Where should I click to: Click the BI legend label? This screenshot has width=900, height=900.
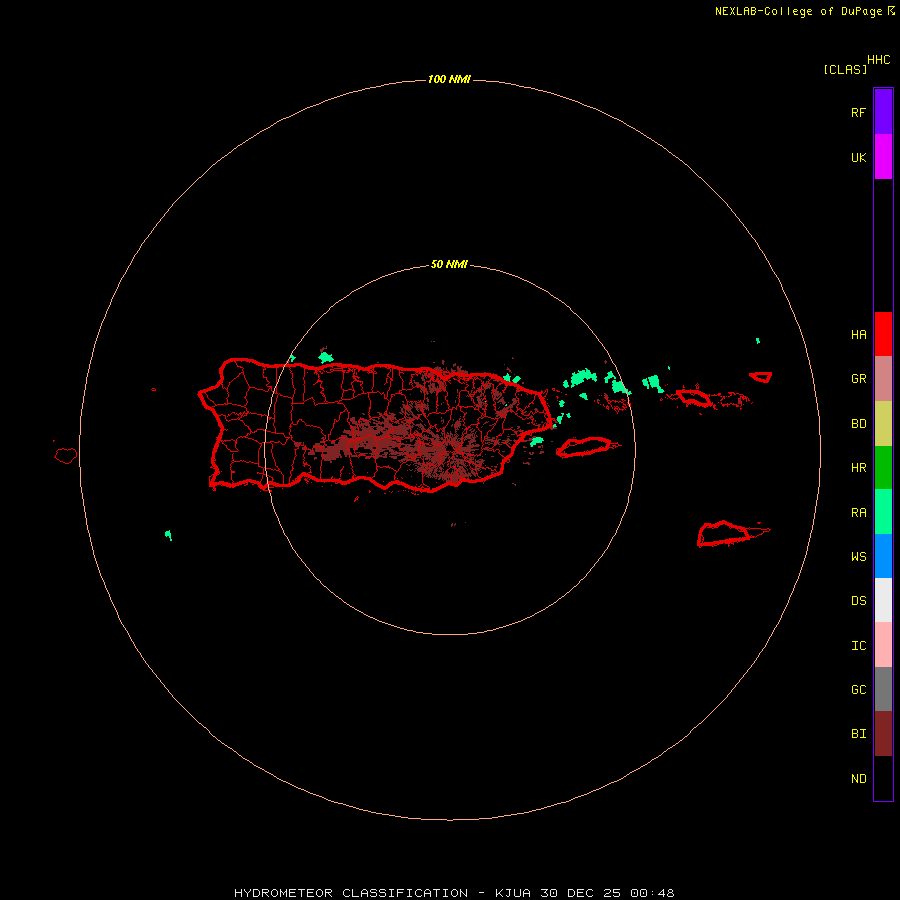858,734
